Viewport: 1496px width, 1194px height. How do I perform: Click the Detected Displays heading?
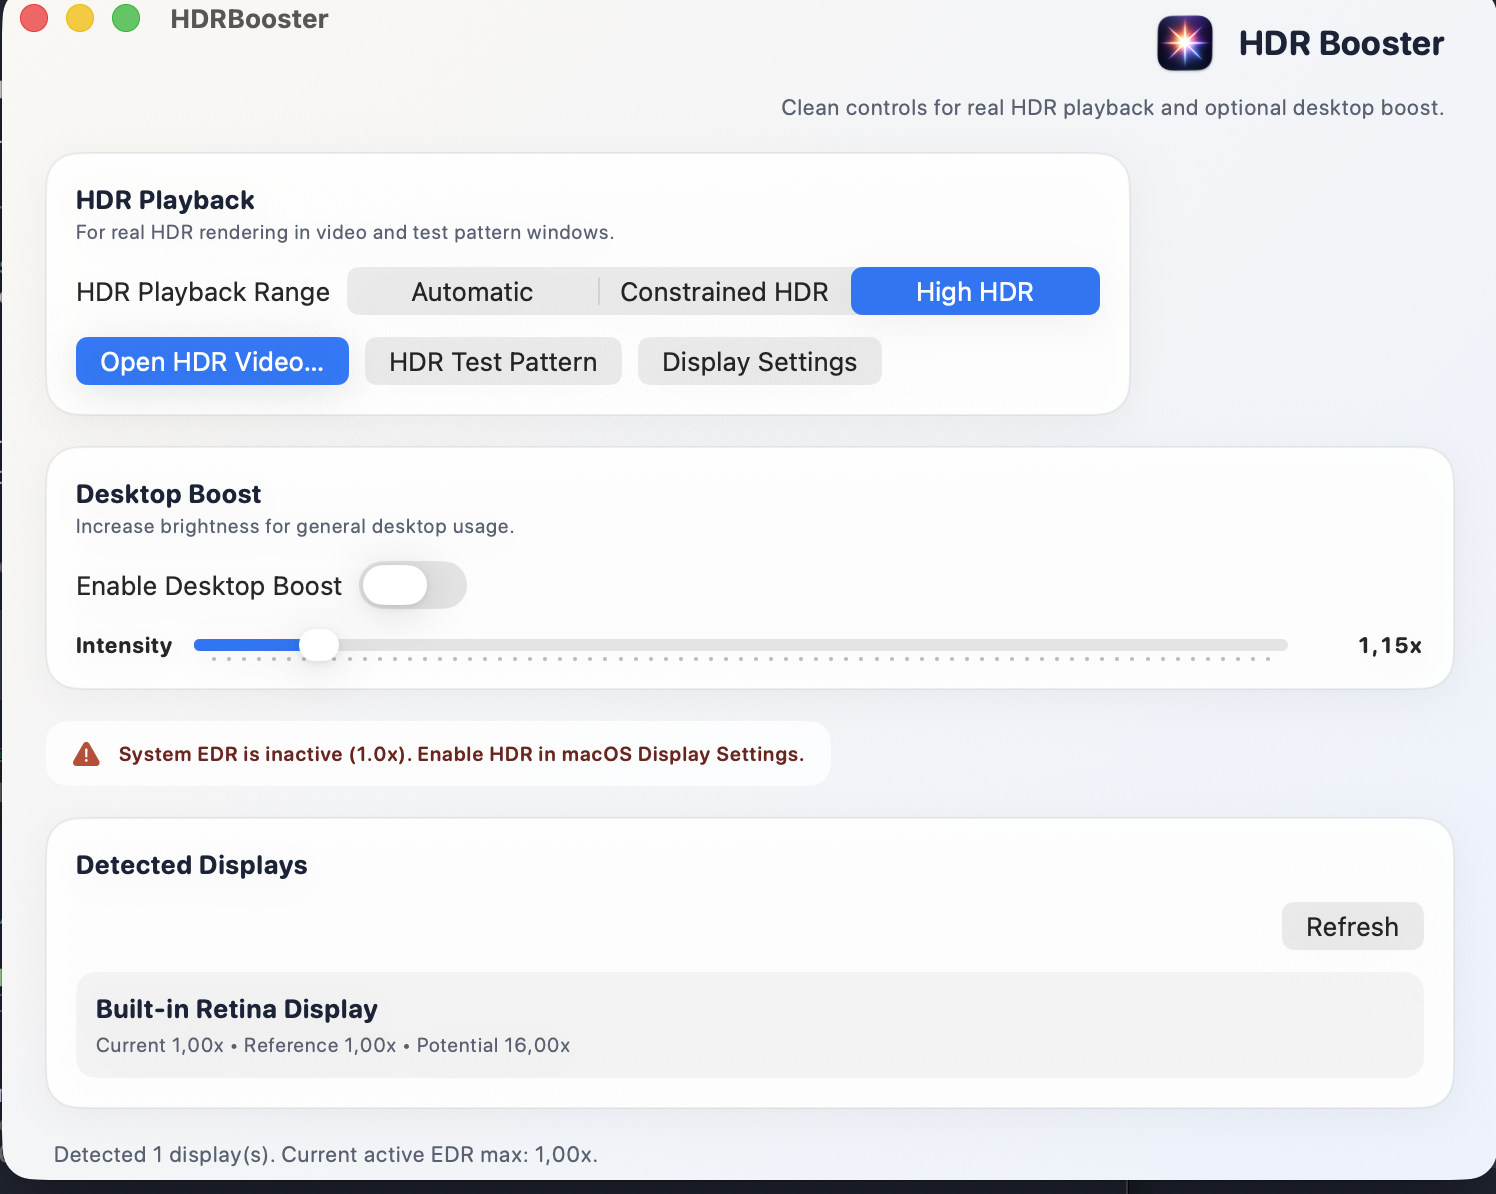click(191, 865)
